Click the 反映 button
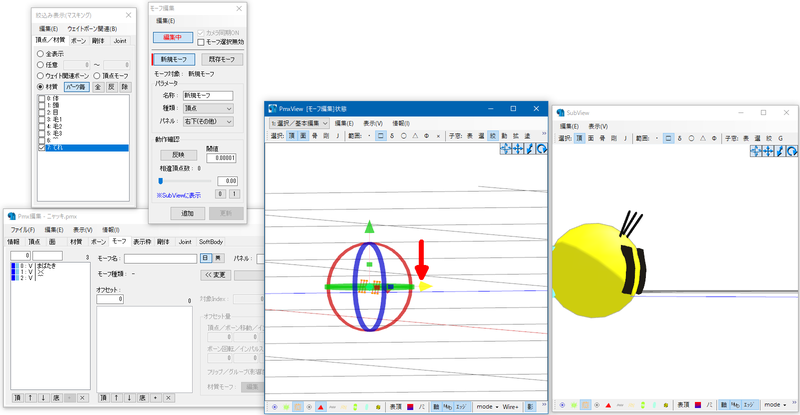 [x=179, y=155]
